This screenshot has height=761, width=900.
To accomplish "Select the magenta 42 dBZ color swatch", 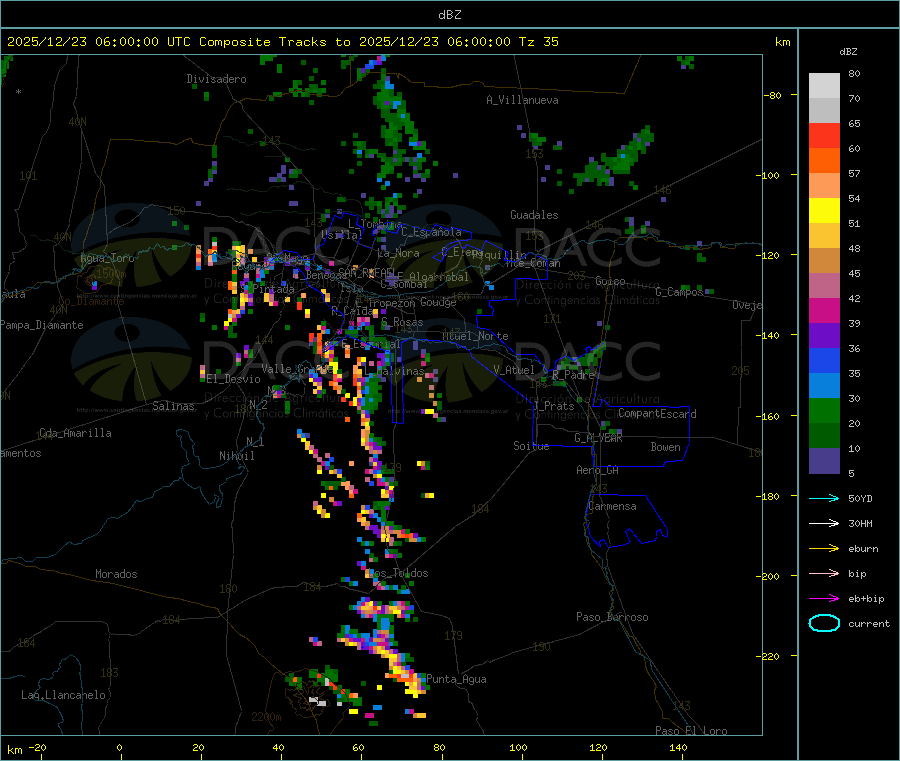I will [824, 311].
